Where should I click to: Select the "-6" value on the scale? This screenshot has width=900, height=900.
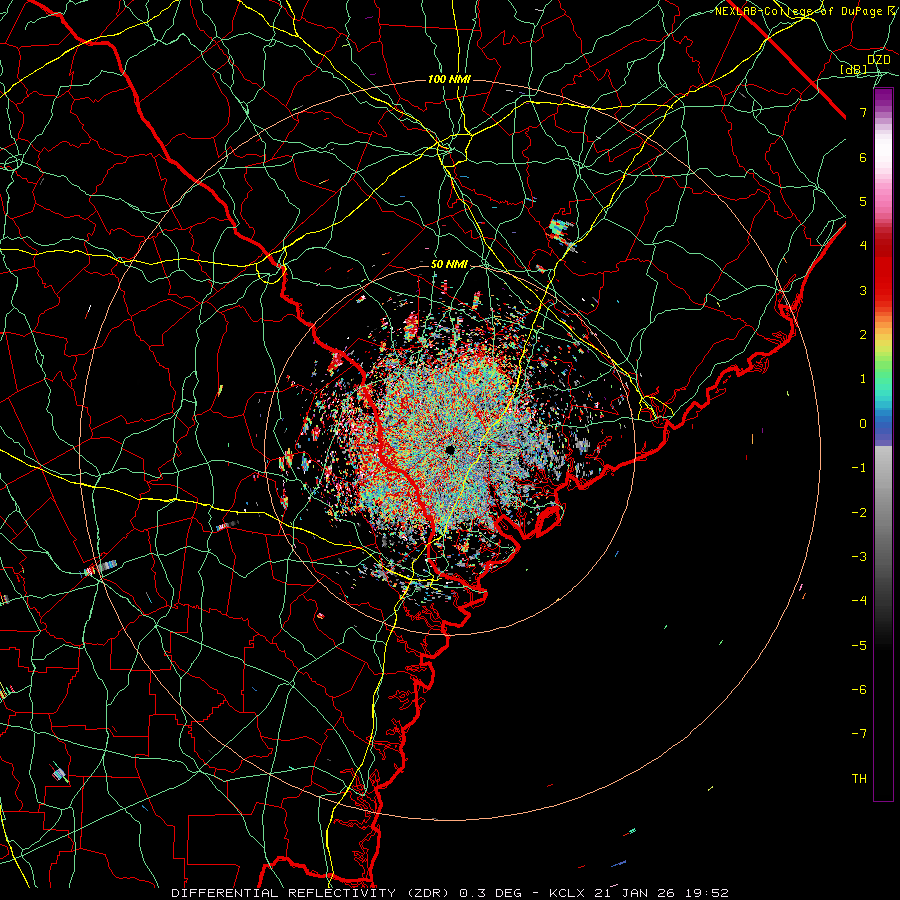[859, 690]
